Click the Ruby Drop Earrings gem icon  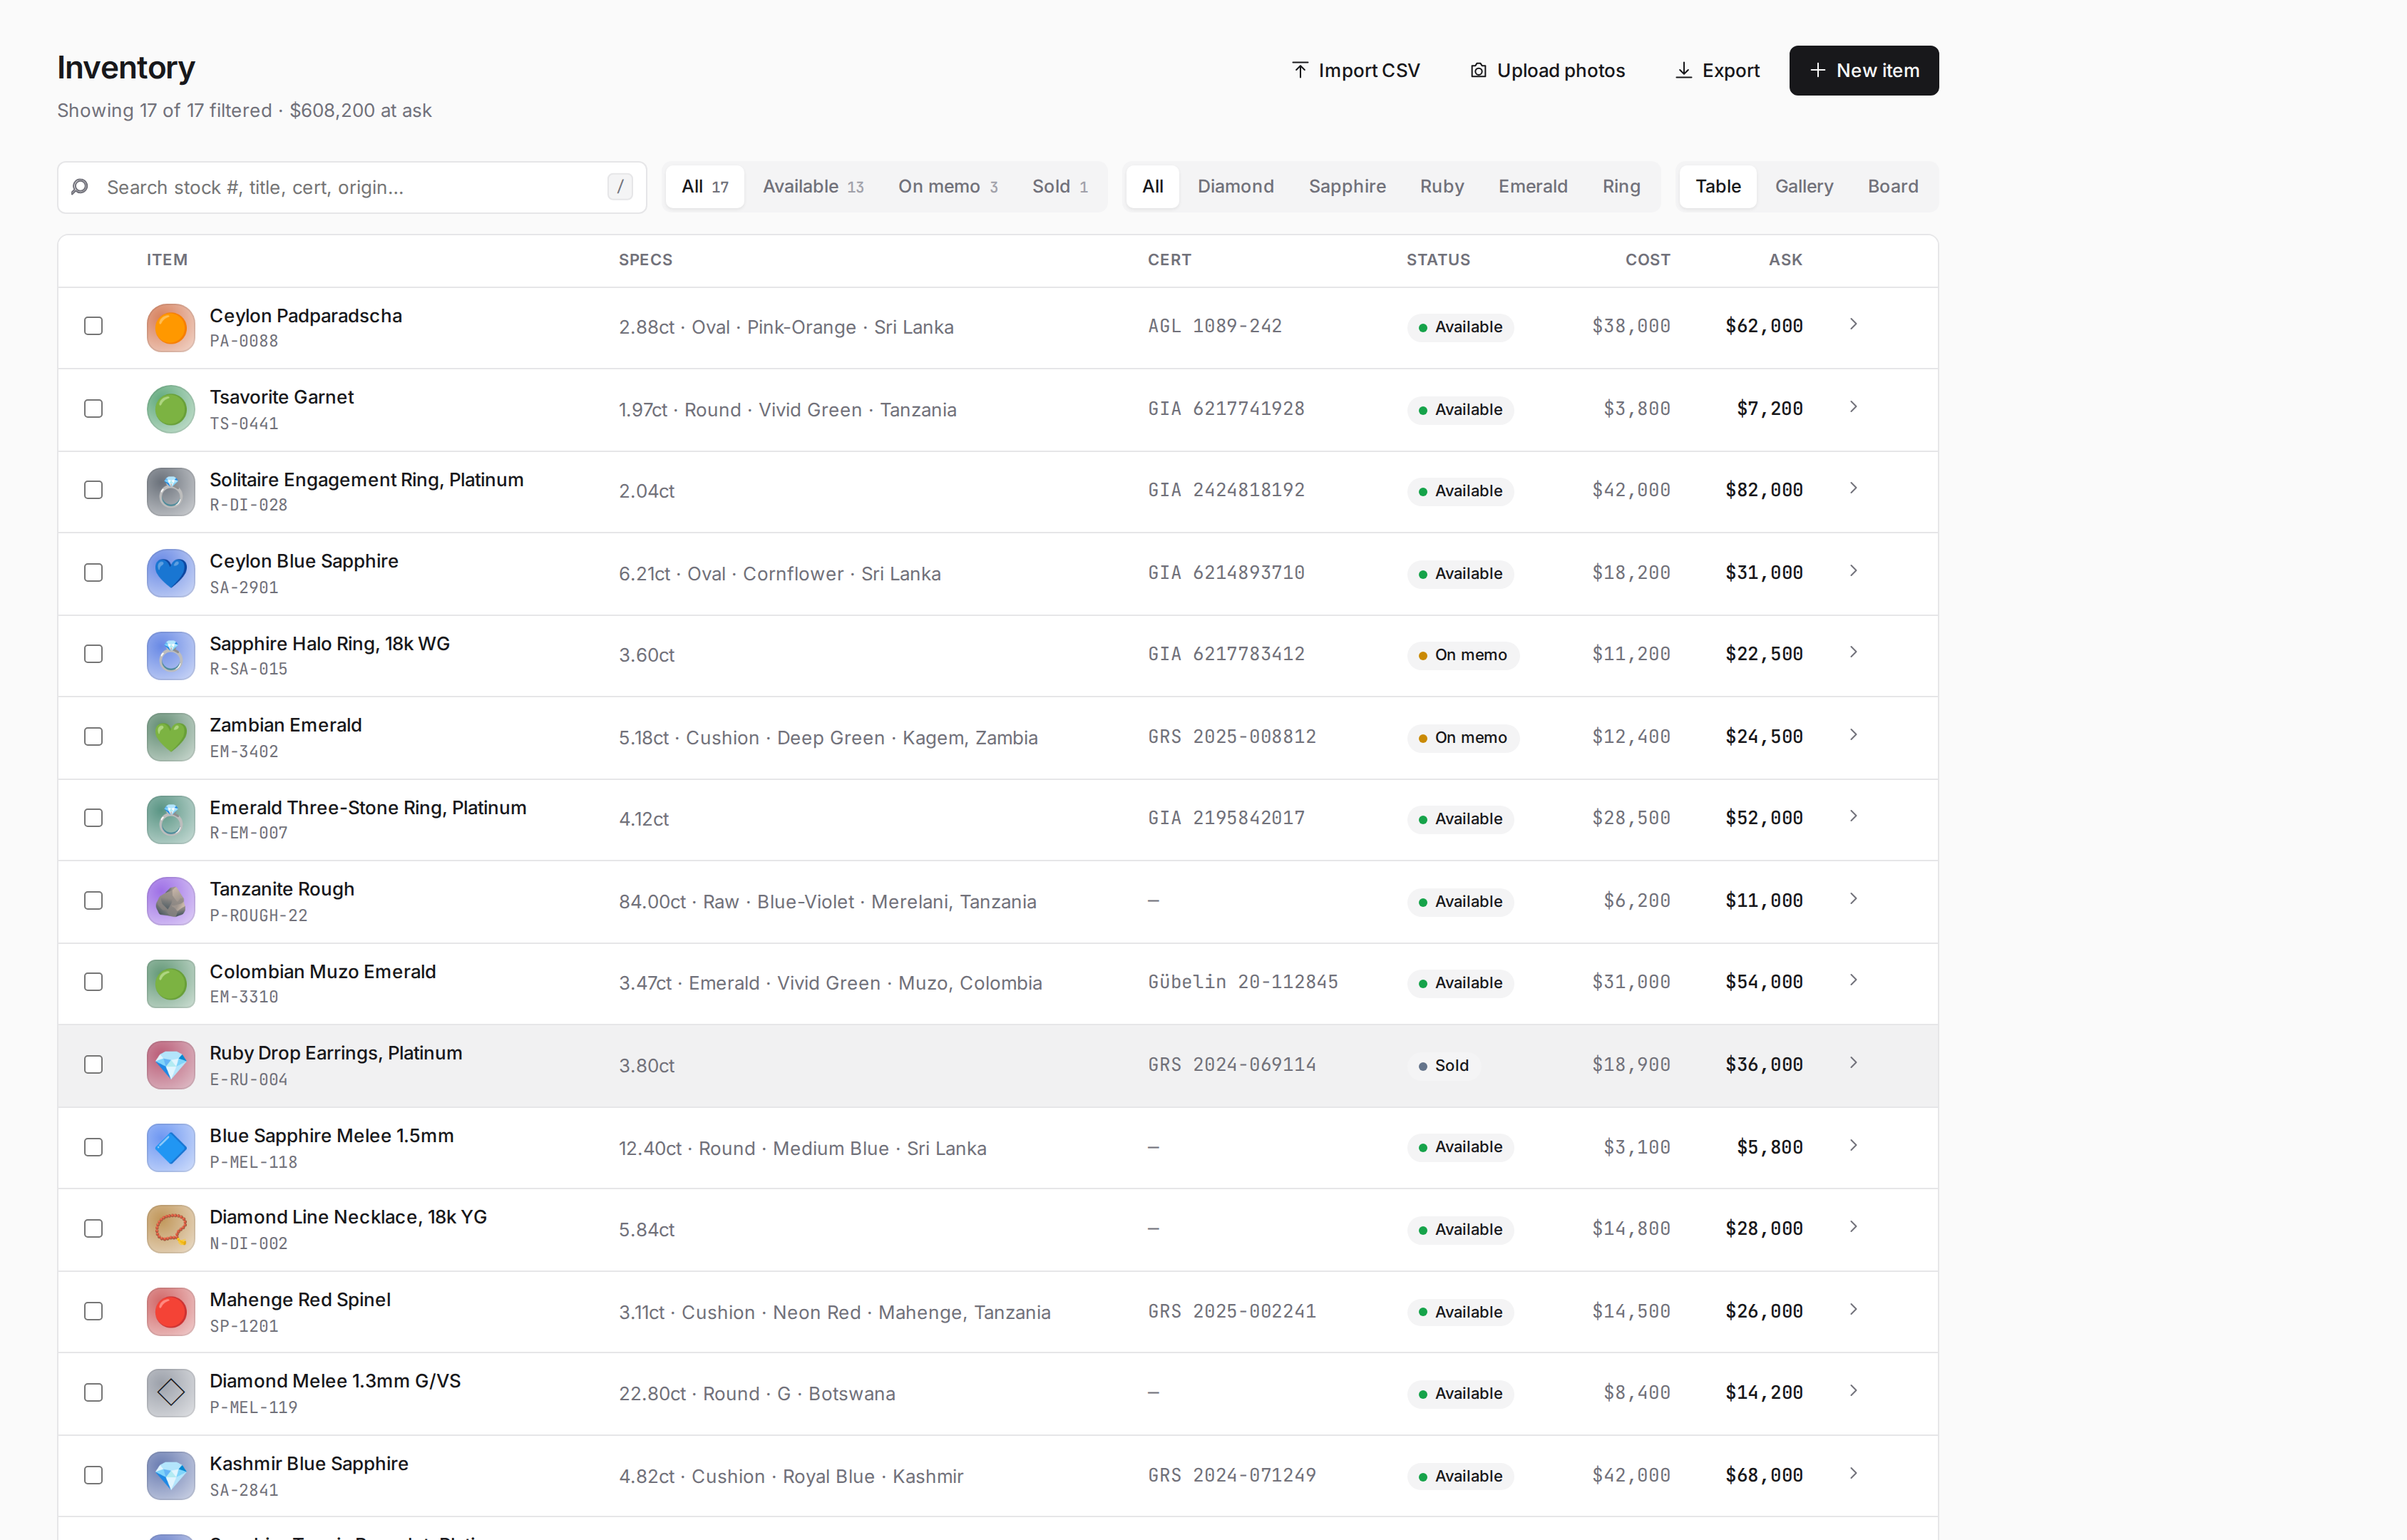(x=171, y=1065)
